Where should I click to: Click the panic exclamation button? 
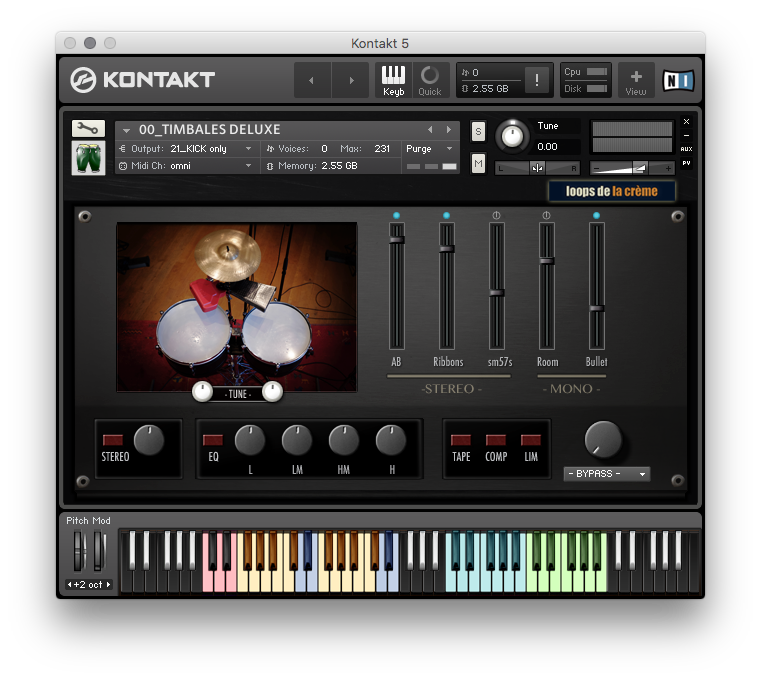tap(536, 80)
